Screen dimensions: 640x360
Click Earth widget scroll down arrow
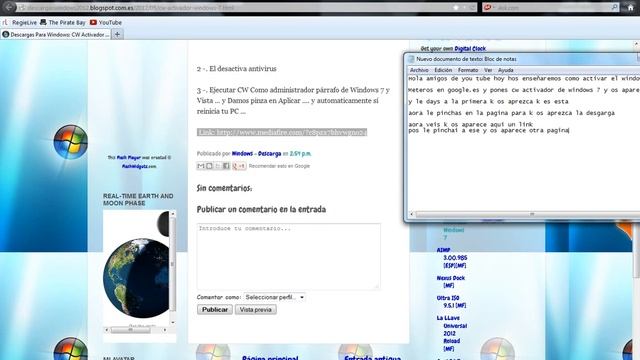[x=173, y=322]
